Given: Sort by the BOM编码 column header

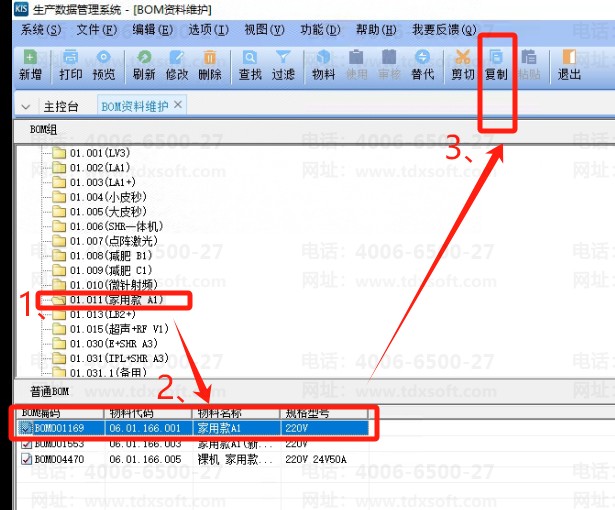Looking at the screenshot, I should 60,413.
